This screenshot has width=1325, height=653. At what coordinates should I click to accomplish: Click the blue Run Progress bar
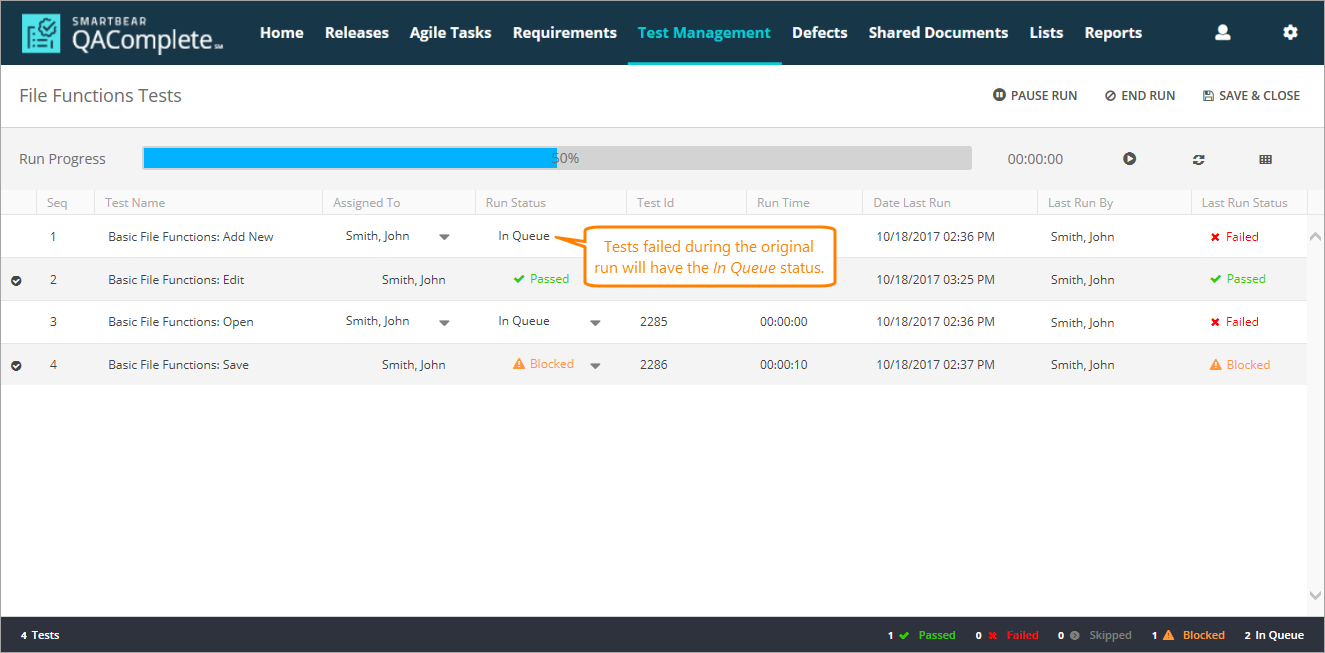349,158
